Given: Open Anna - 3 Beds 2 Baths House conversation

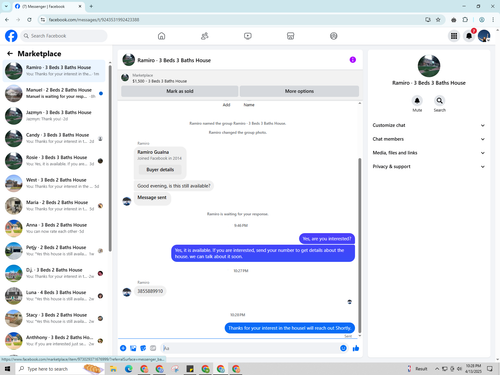Looking at the screenshot, I should click(x=54, y=228).
